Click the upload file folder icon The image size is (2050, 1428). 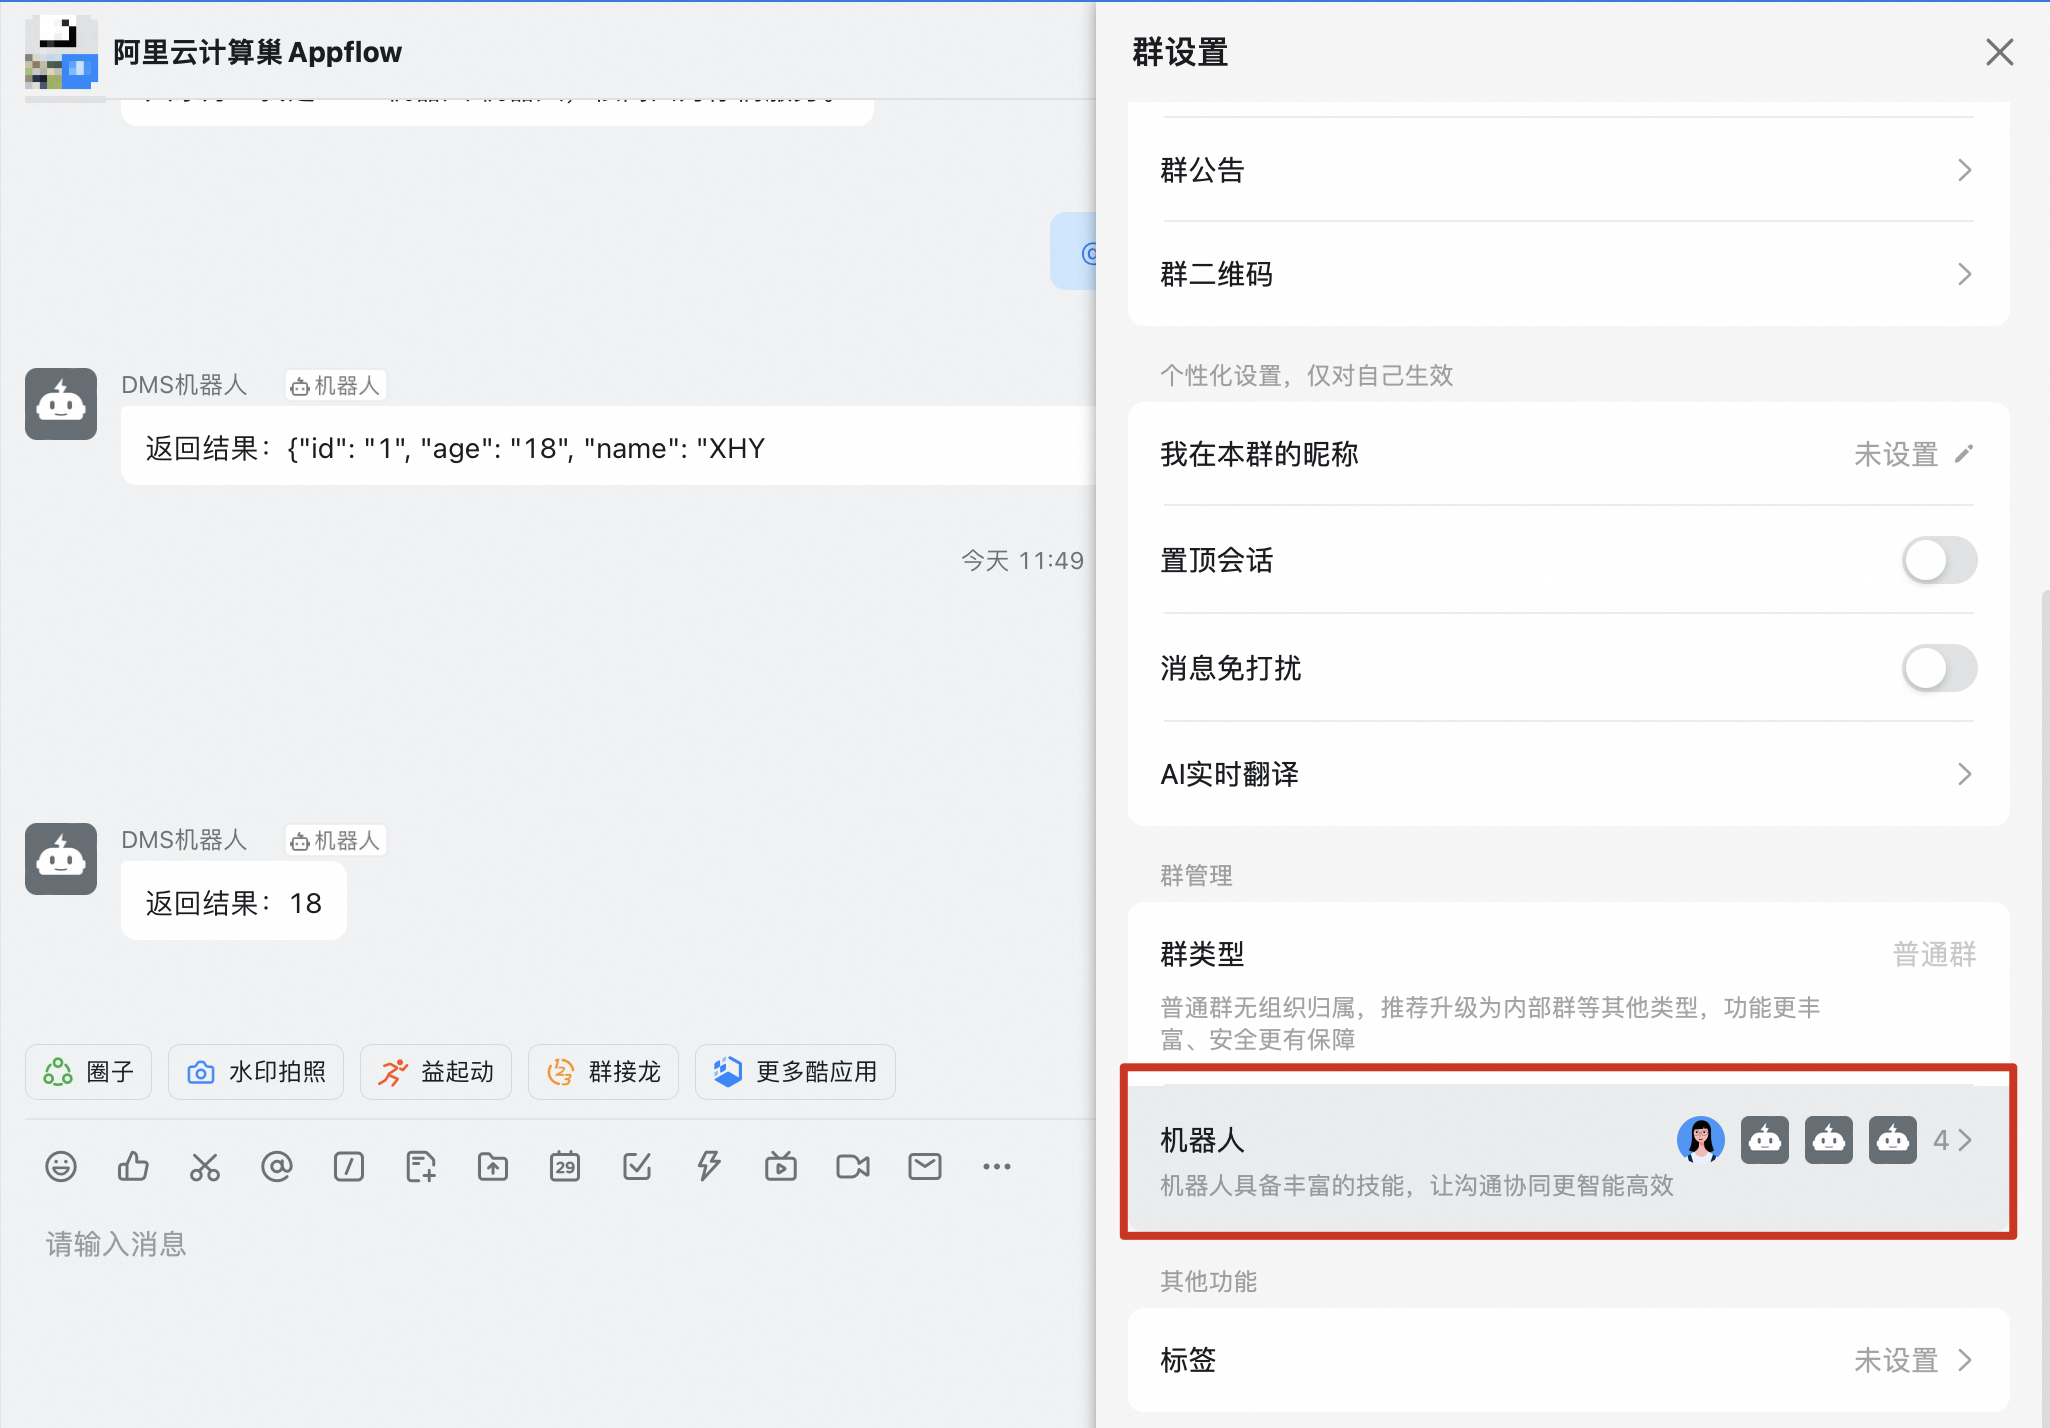click(493, 1166)
